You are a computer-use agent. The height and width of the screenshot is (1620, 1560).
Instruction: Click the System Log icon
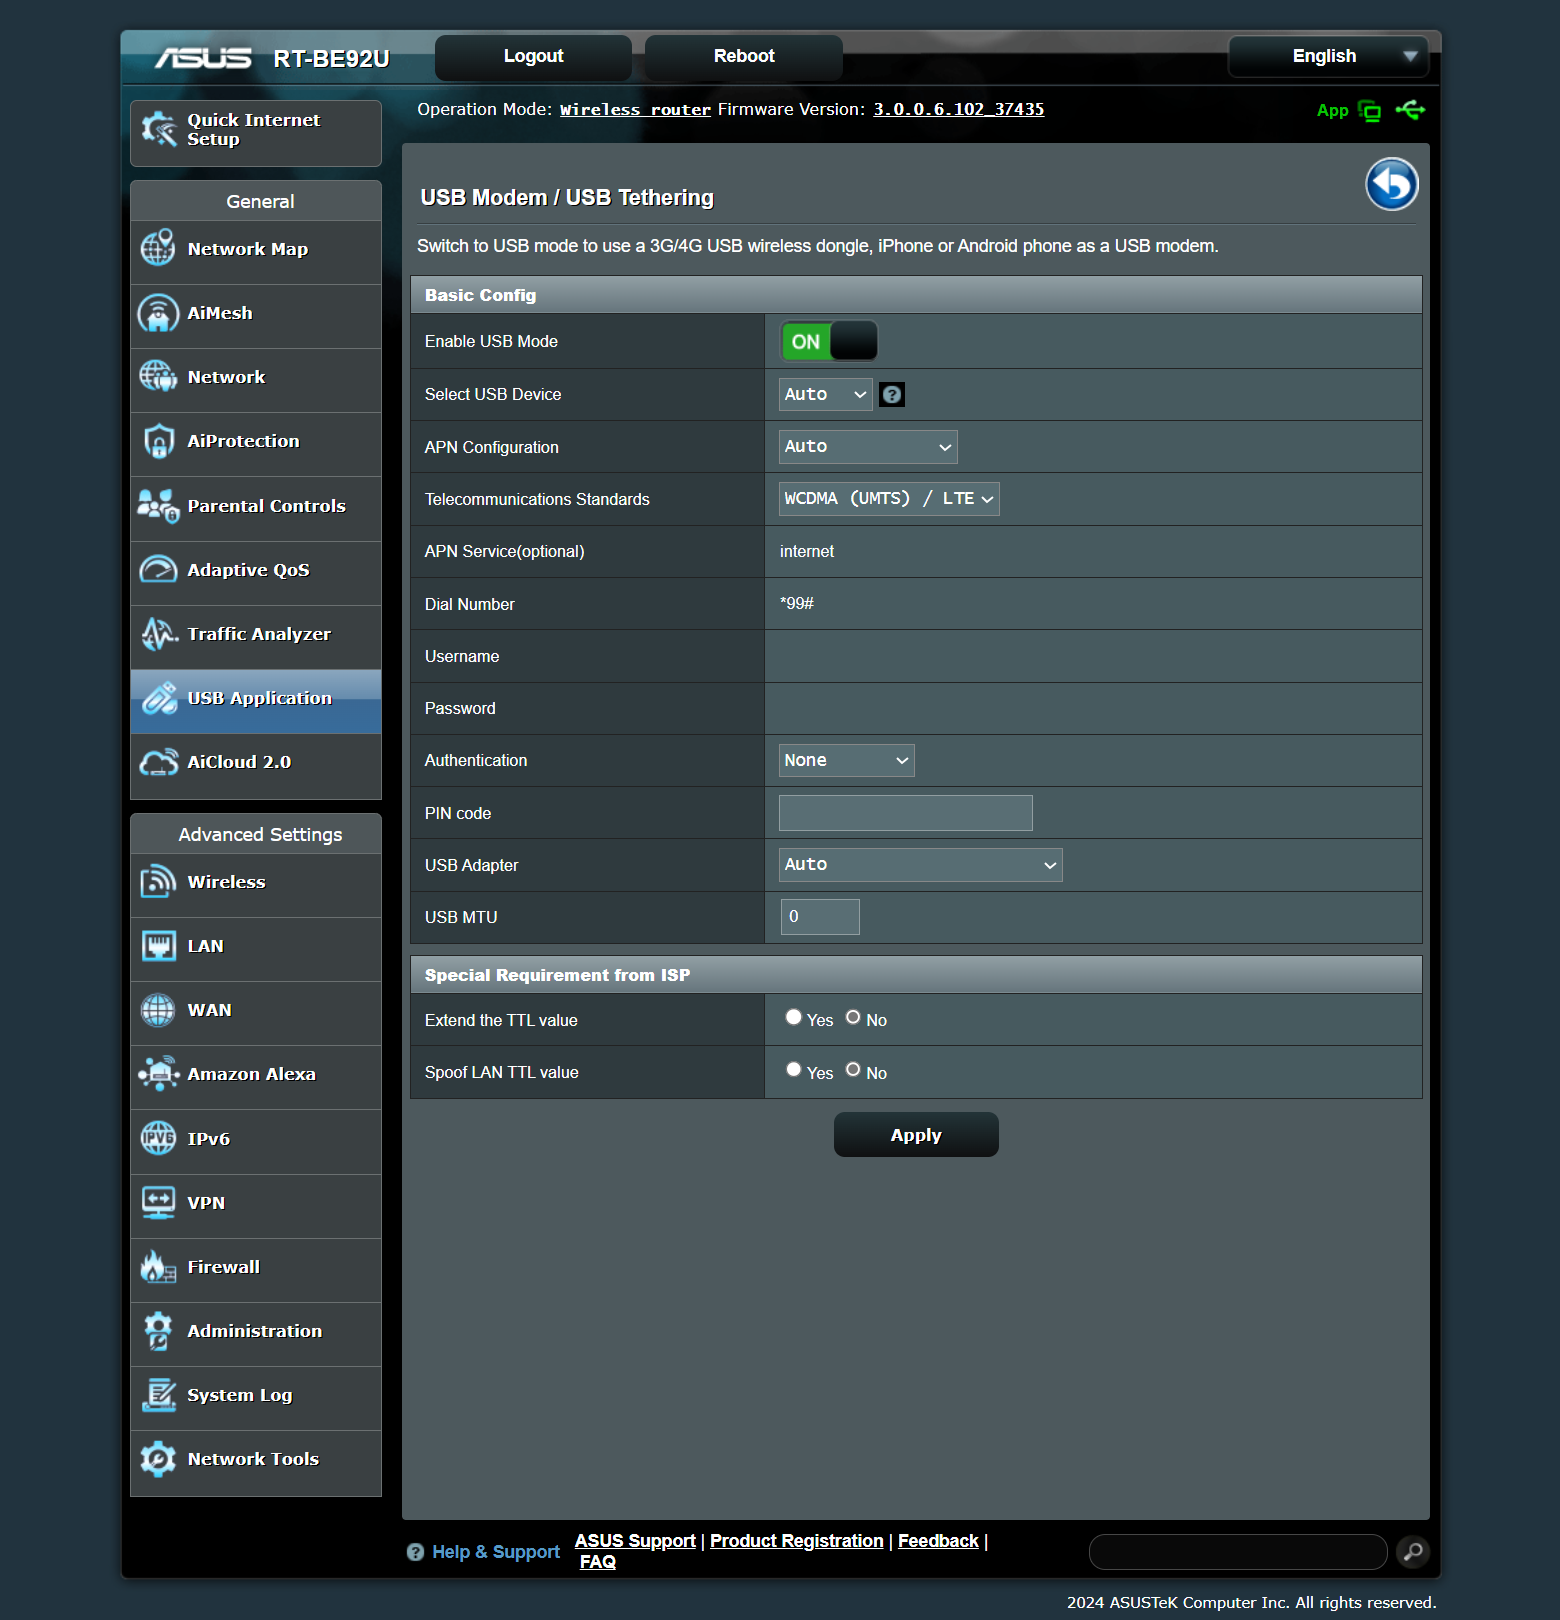[158, 1395]
